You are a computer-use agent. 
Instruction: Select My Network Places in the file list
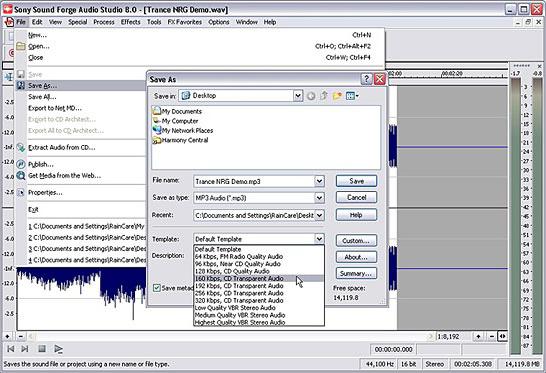pos(183,131)
